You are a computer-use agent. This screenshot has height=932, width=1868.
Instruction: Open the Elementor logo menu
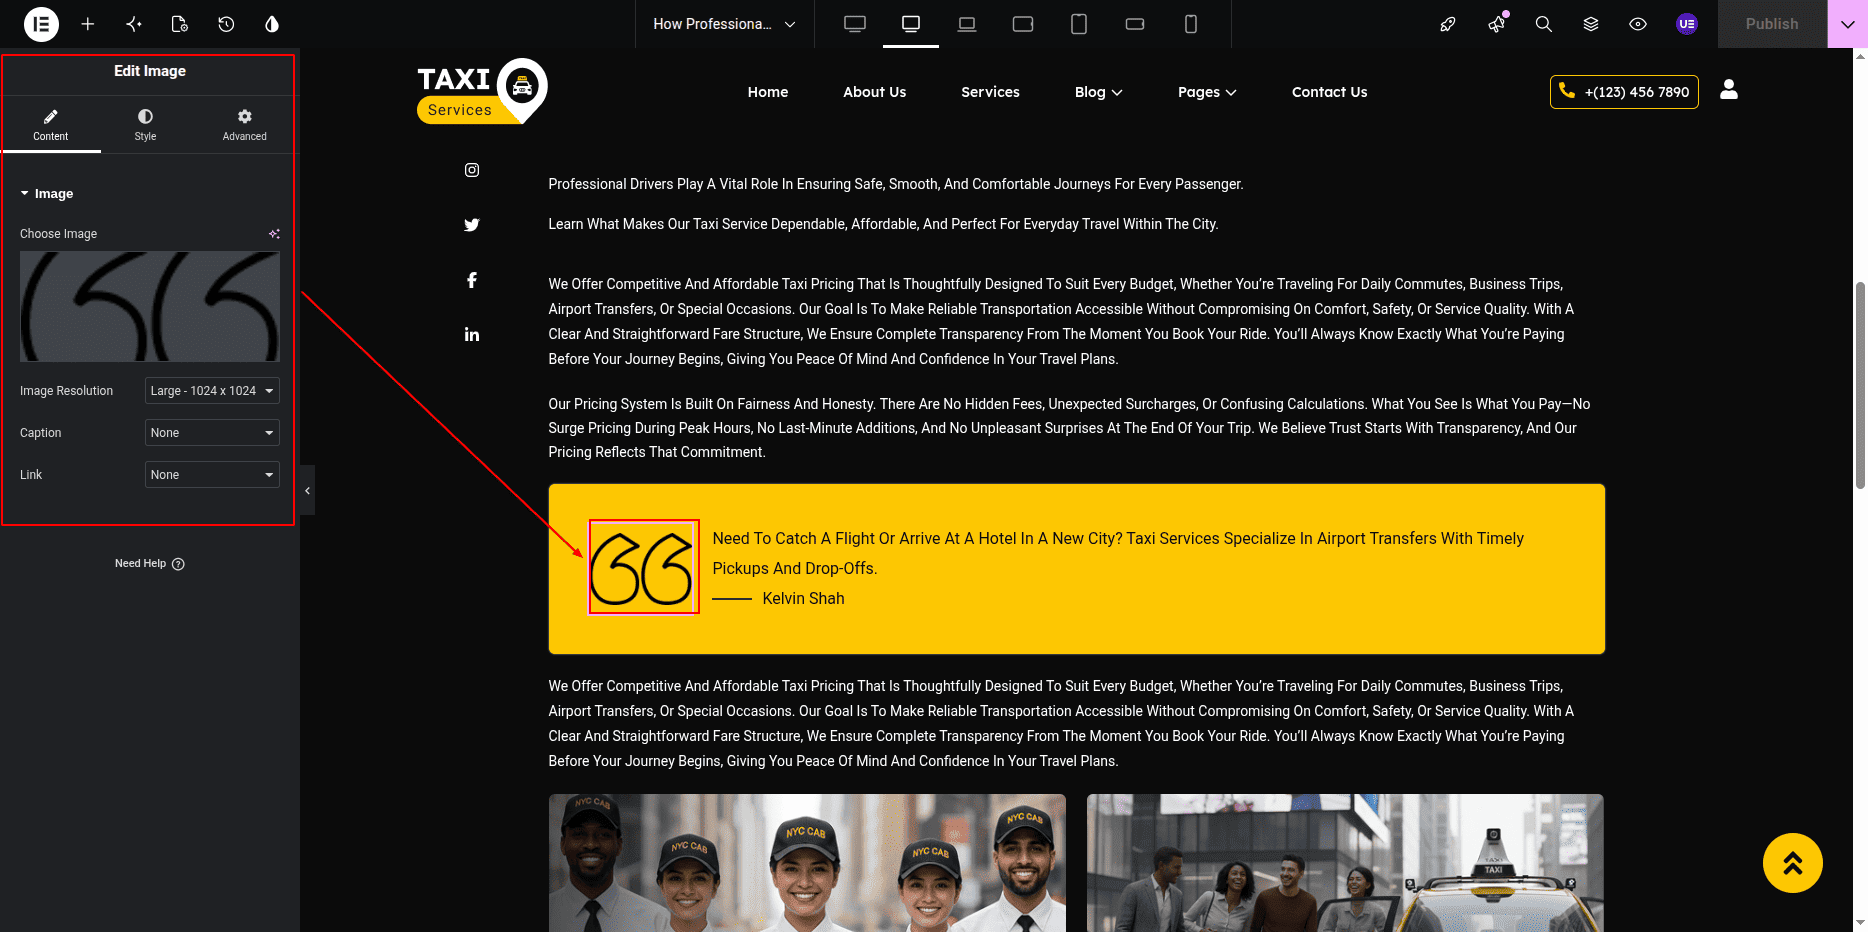point(41,24)
